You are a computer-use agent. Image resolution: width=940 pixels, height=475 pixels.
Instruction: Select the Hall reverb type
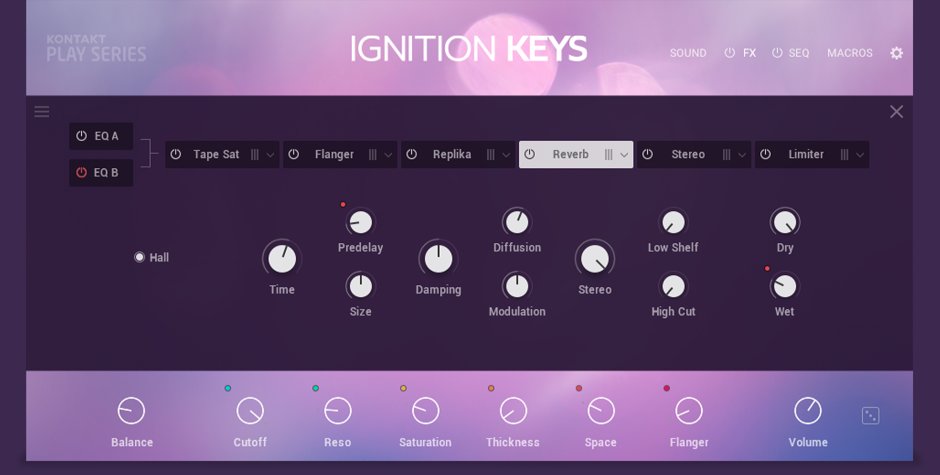click(140, 257)
